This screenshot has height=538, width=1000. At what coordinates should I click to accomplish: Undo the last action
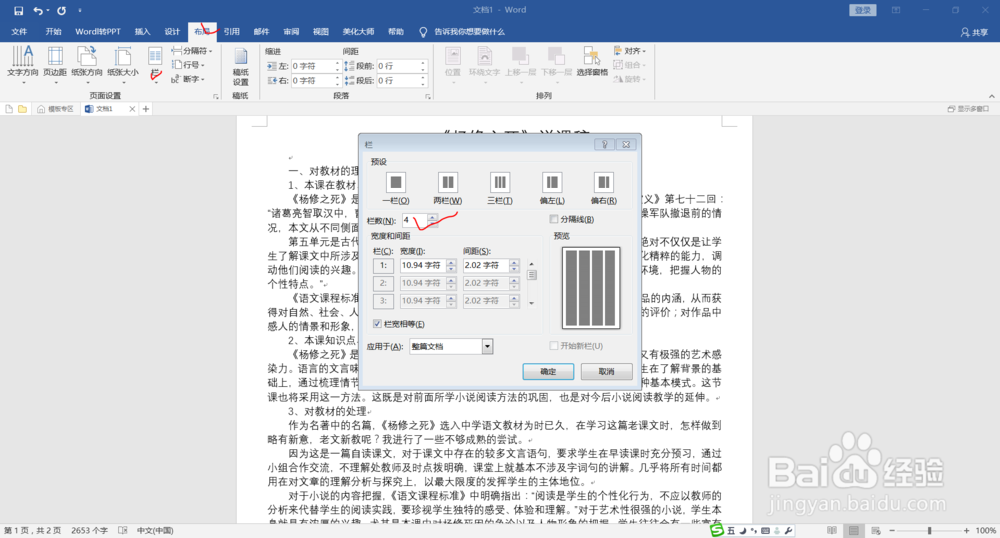(38, 11)
